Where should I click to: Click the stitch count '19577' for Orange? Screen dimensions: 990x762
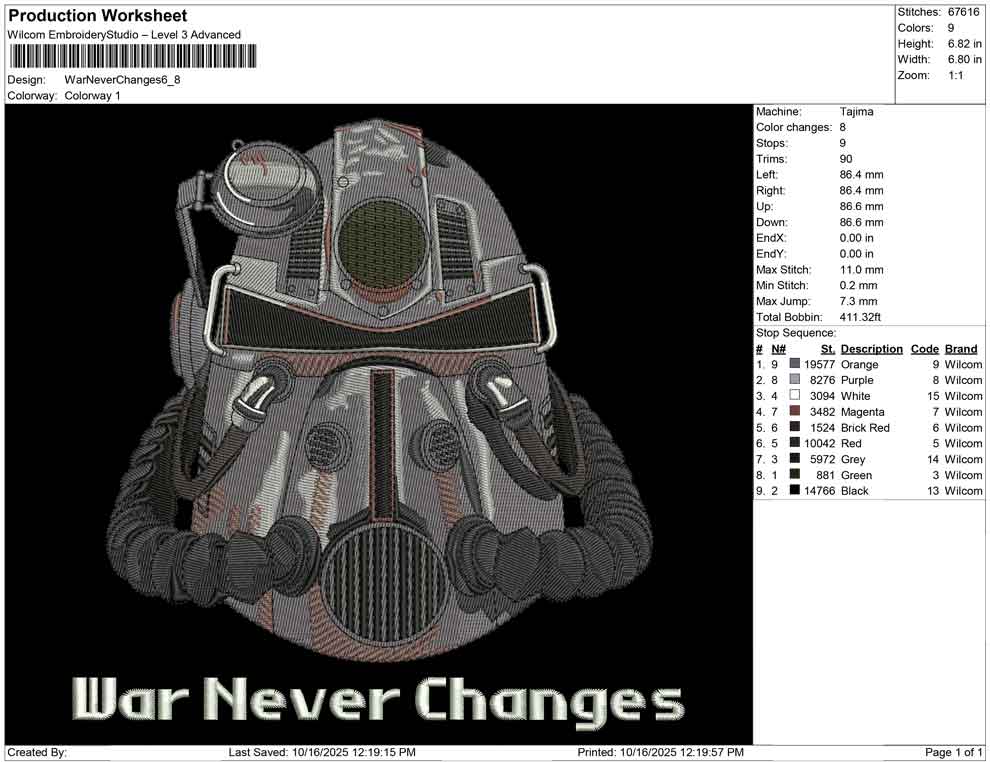coord(820,364)
